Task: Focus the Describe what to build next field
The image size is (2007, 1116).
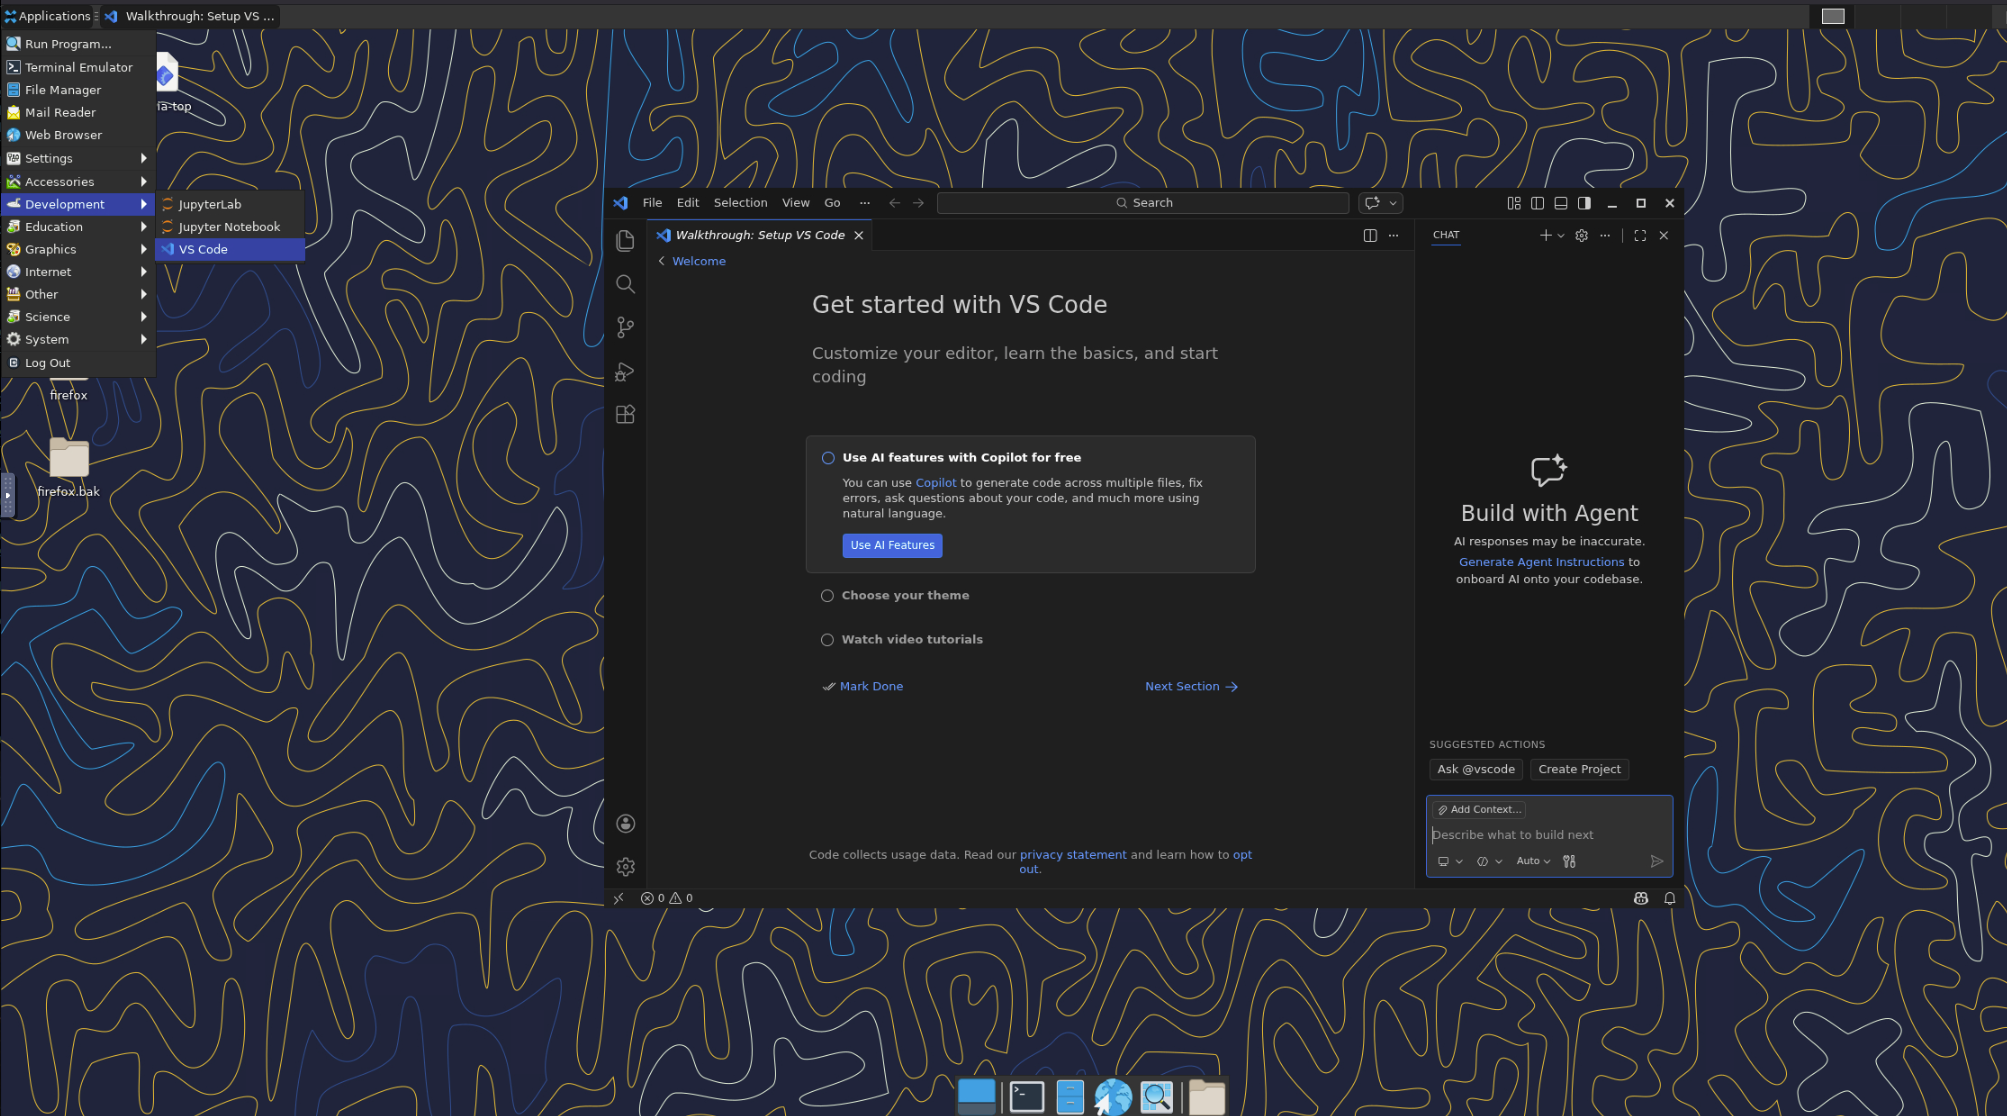Action: [x=1540, y=835]
